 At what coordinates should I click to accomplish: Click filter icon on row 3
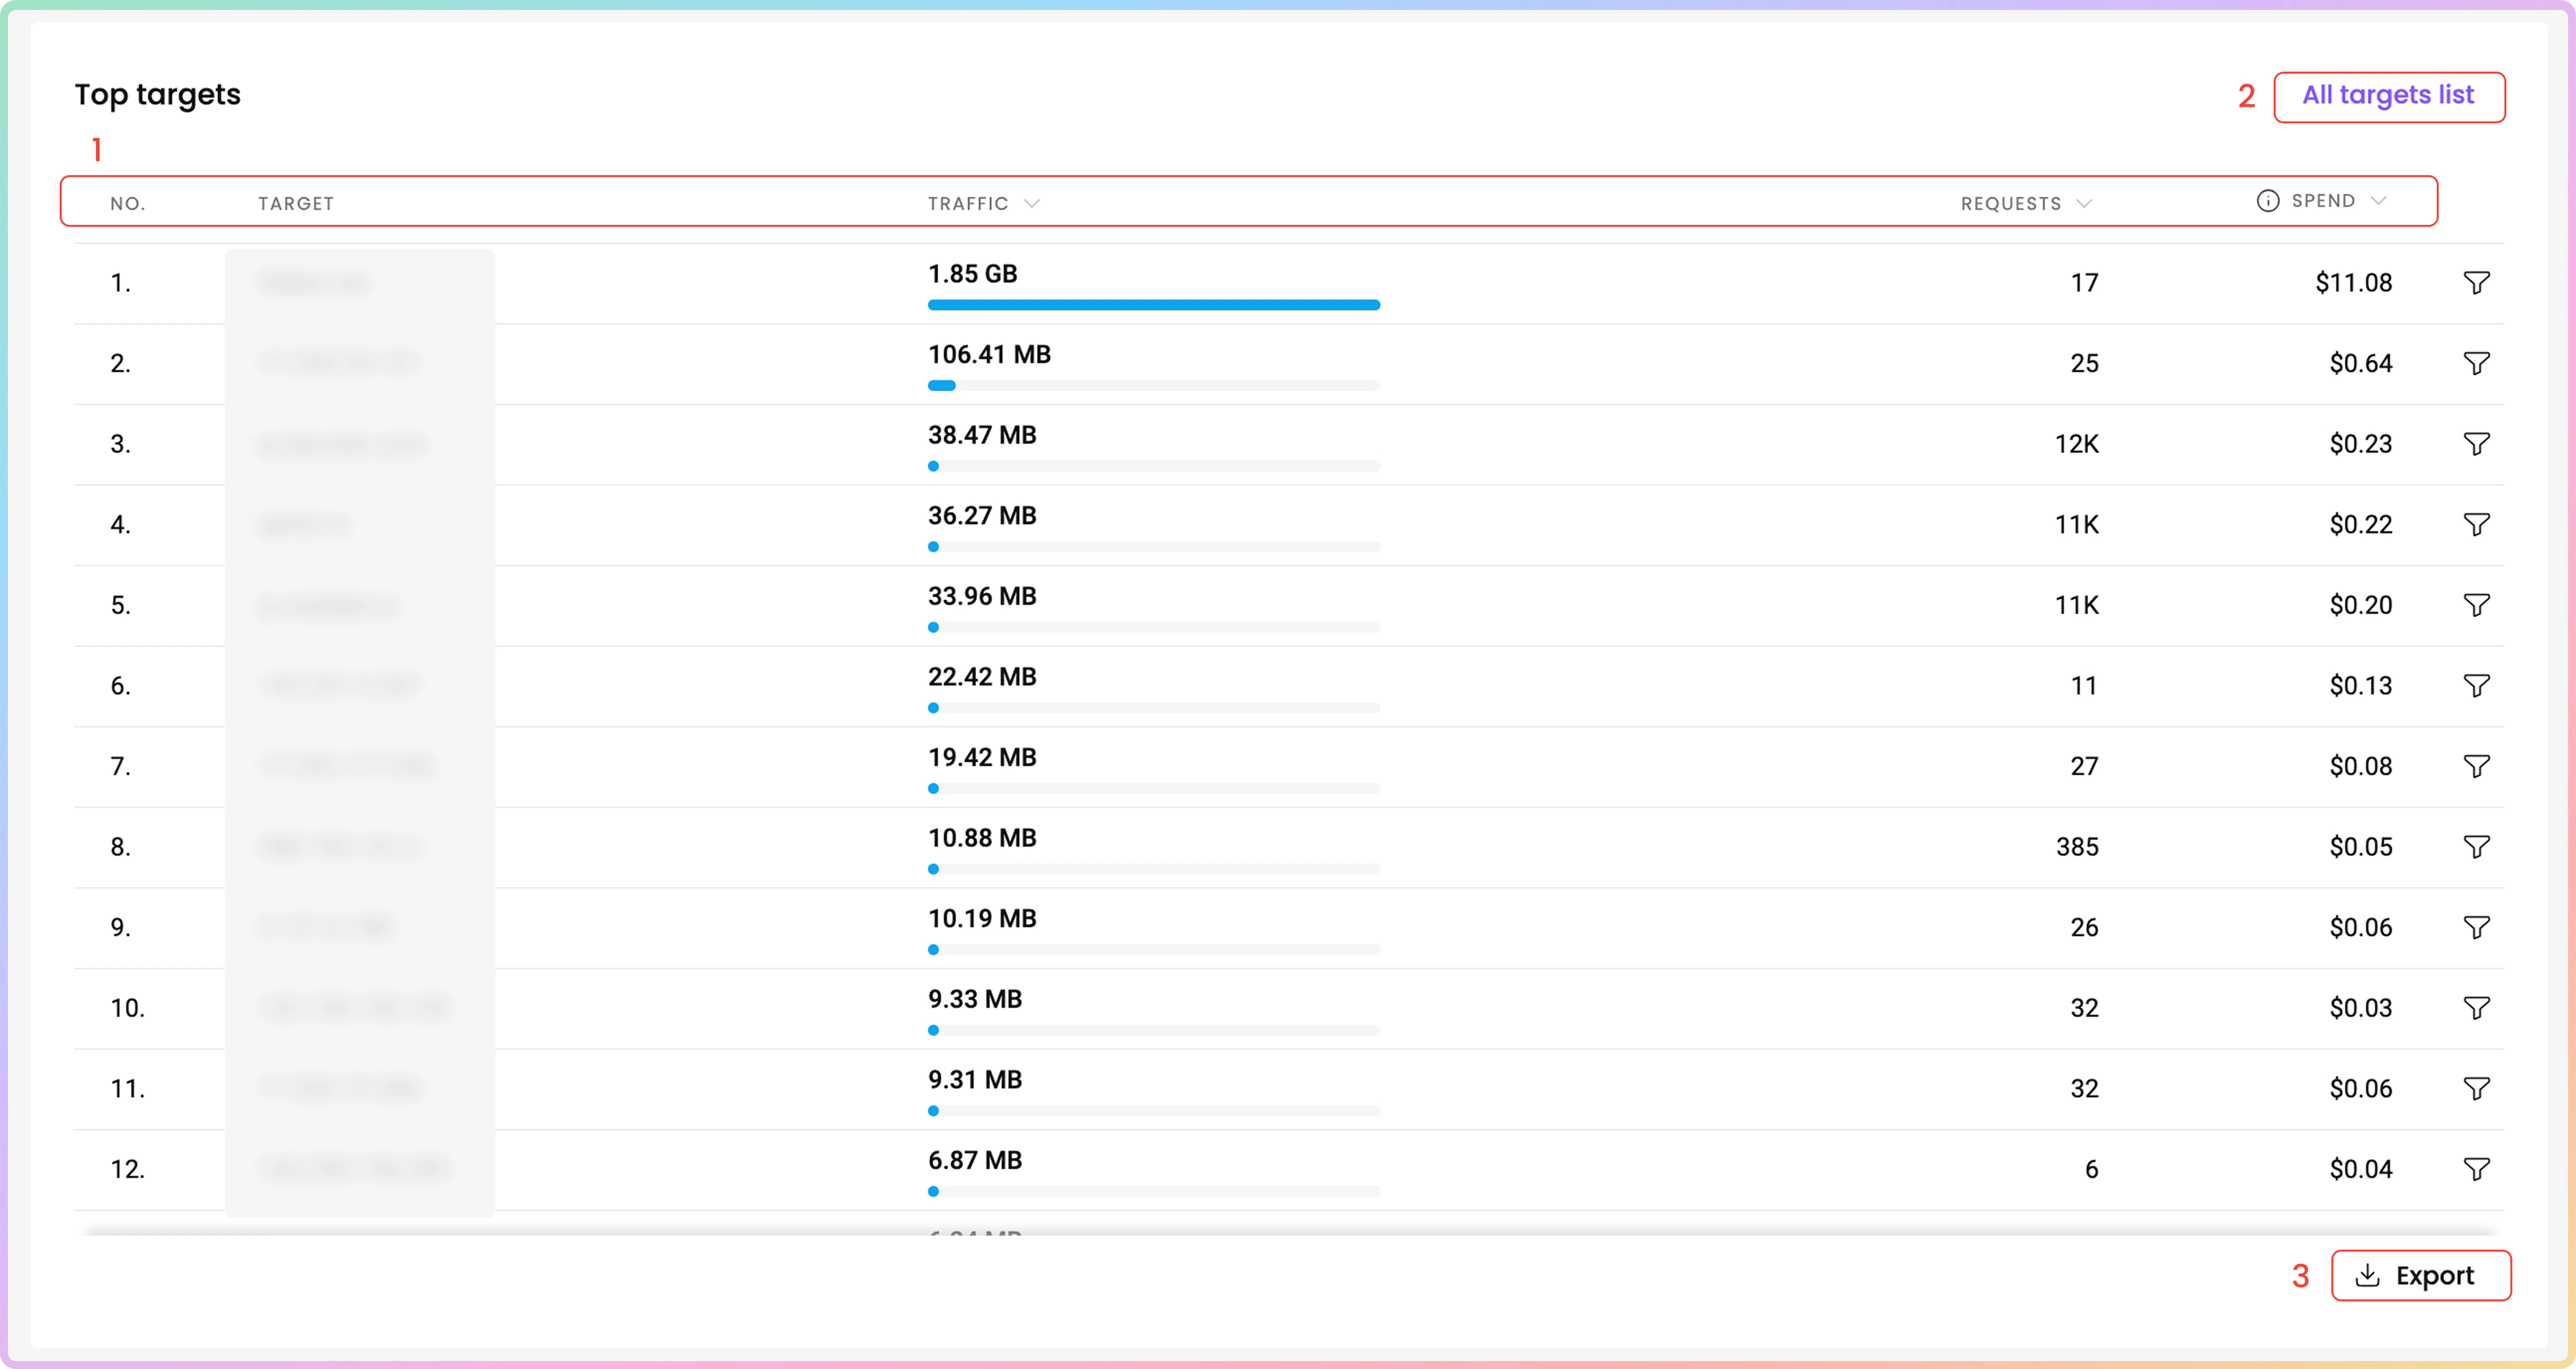(x=2476, y=444)
